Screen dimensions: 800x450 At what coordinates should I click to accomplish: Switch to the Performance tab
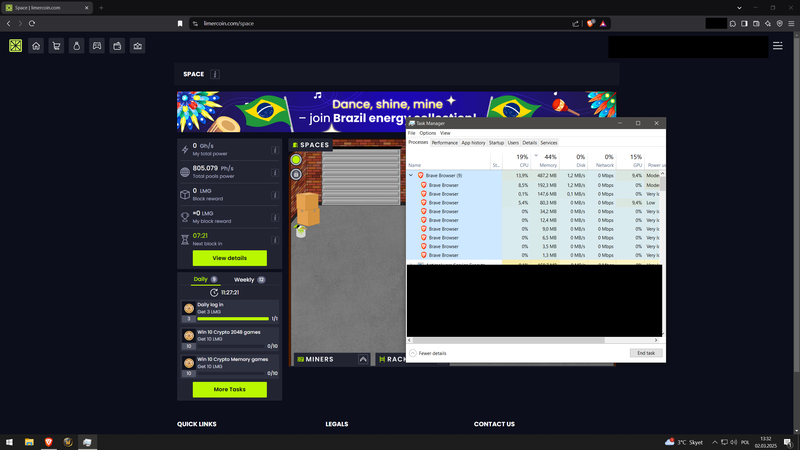(x=444, y=143)
